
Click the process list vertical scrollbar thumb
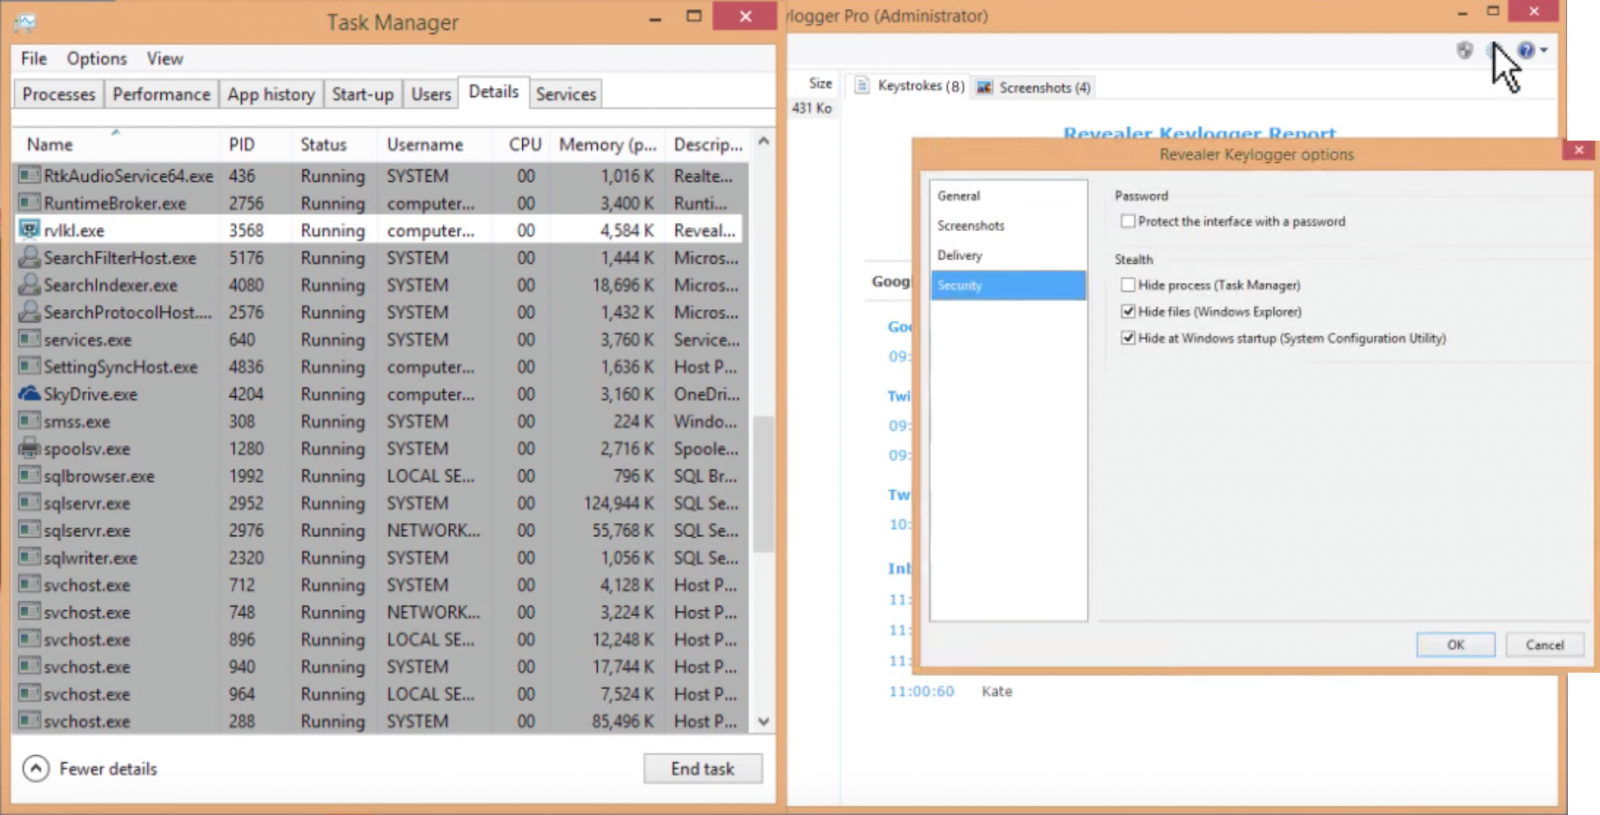point(764,485)
